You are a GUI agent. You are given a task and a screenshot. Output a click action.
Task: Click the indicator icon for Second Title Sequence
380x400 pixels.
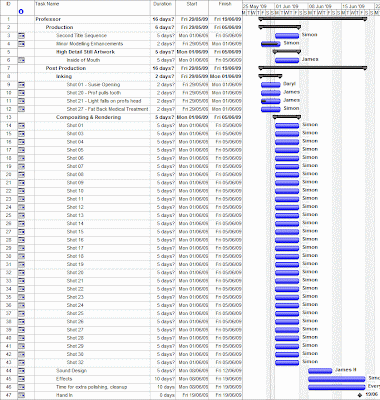coord(22,36)
